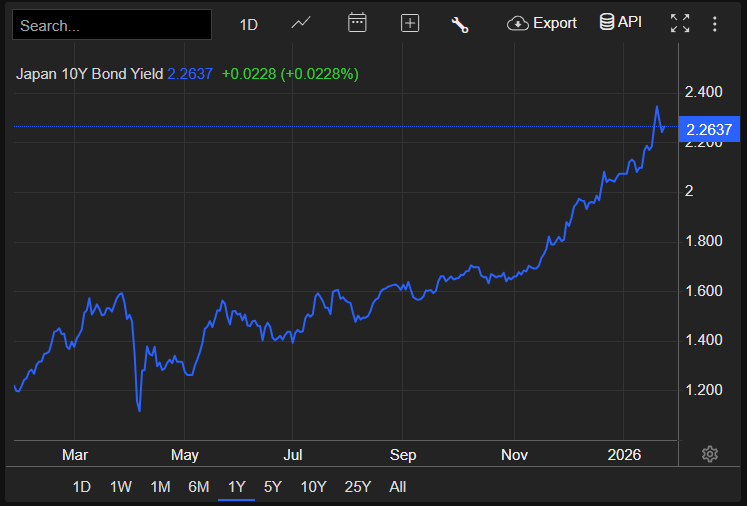The height and width of the screenshot is (506, 747).
Task: Click the API database icon
Action: (620, 23)
